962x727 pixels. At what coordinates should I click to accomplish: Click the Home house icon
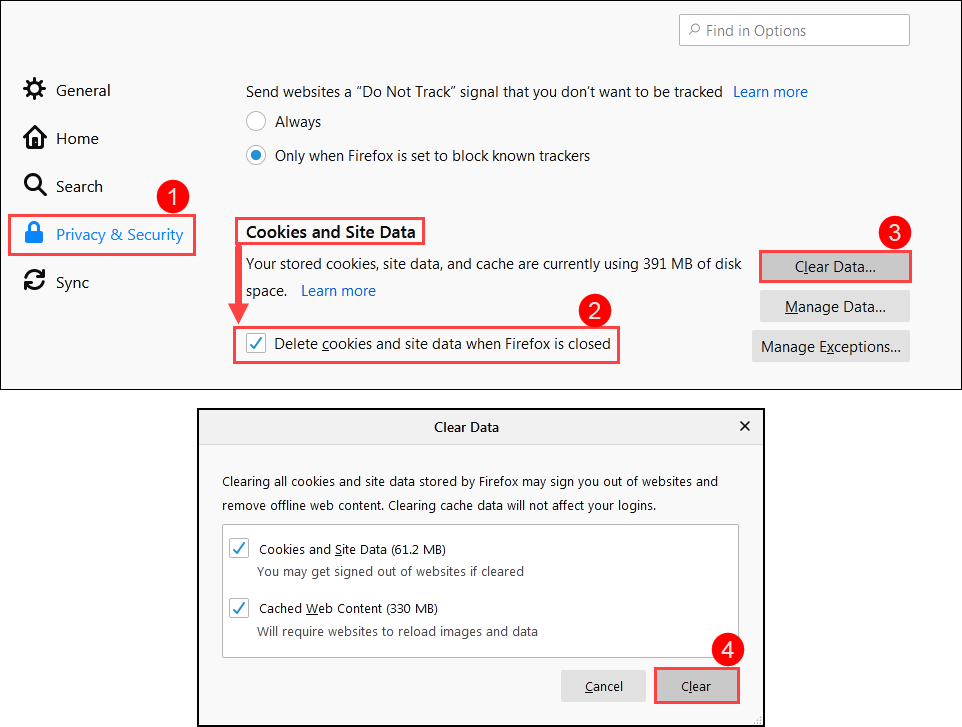coord(35,138)
